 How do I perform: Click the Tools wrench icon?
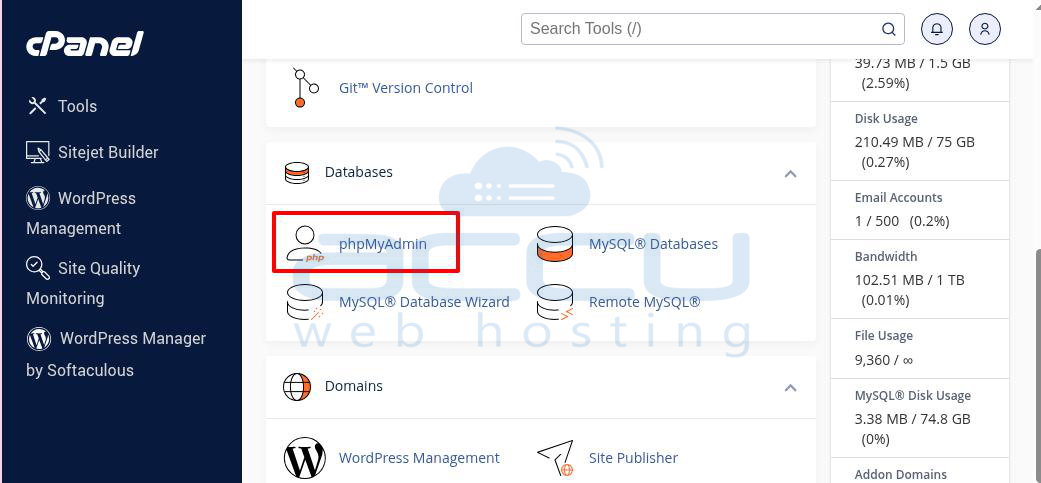pos(37,105)
